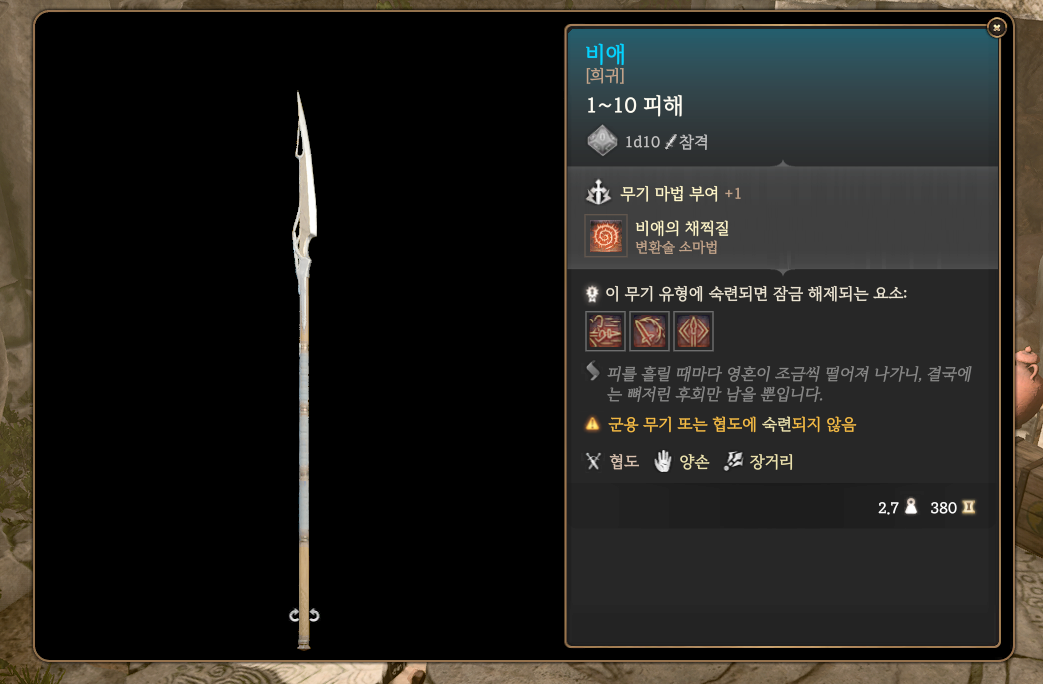Click the 양손 two-handed hand icon

pos(663,461)
